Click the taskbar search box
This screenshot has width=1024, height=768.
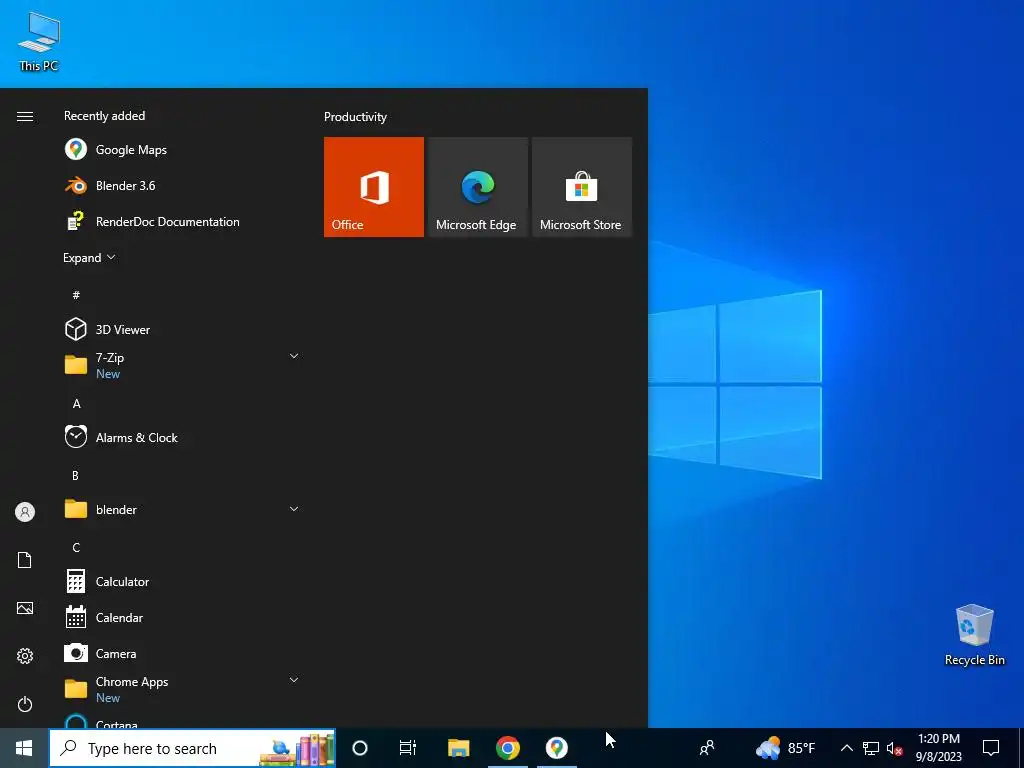coord(193,748)
